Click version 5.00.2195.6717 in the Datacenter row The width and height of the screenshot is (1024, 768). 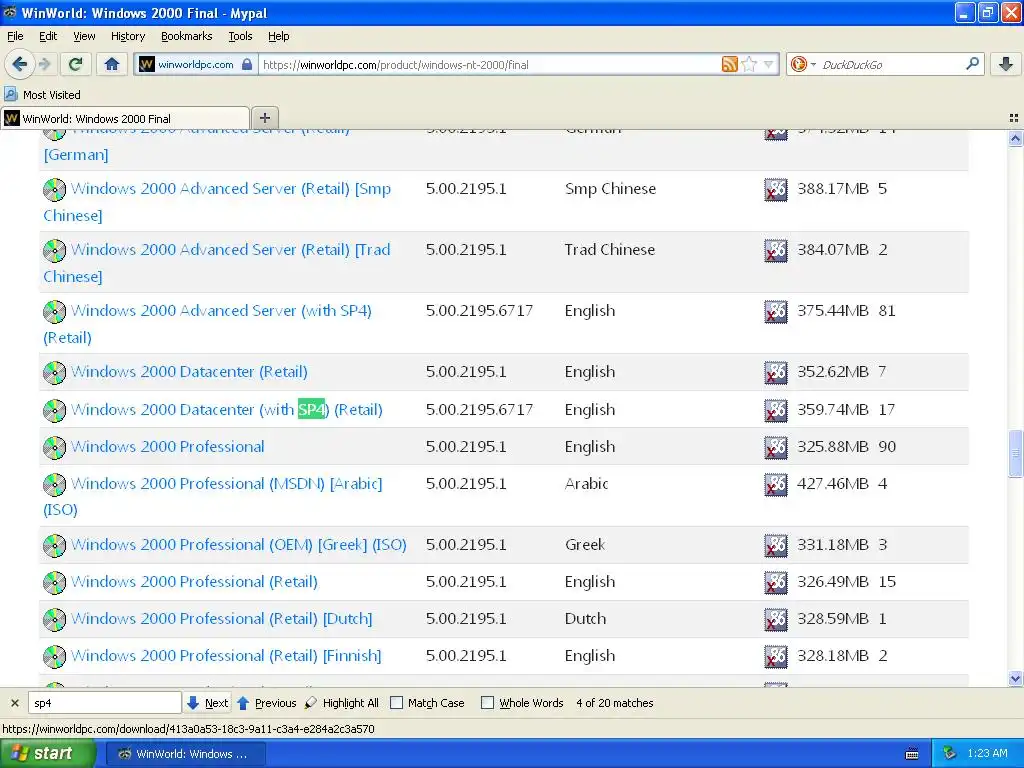479,409
